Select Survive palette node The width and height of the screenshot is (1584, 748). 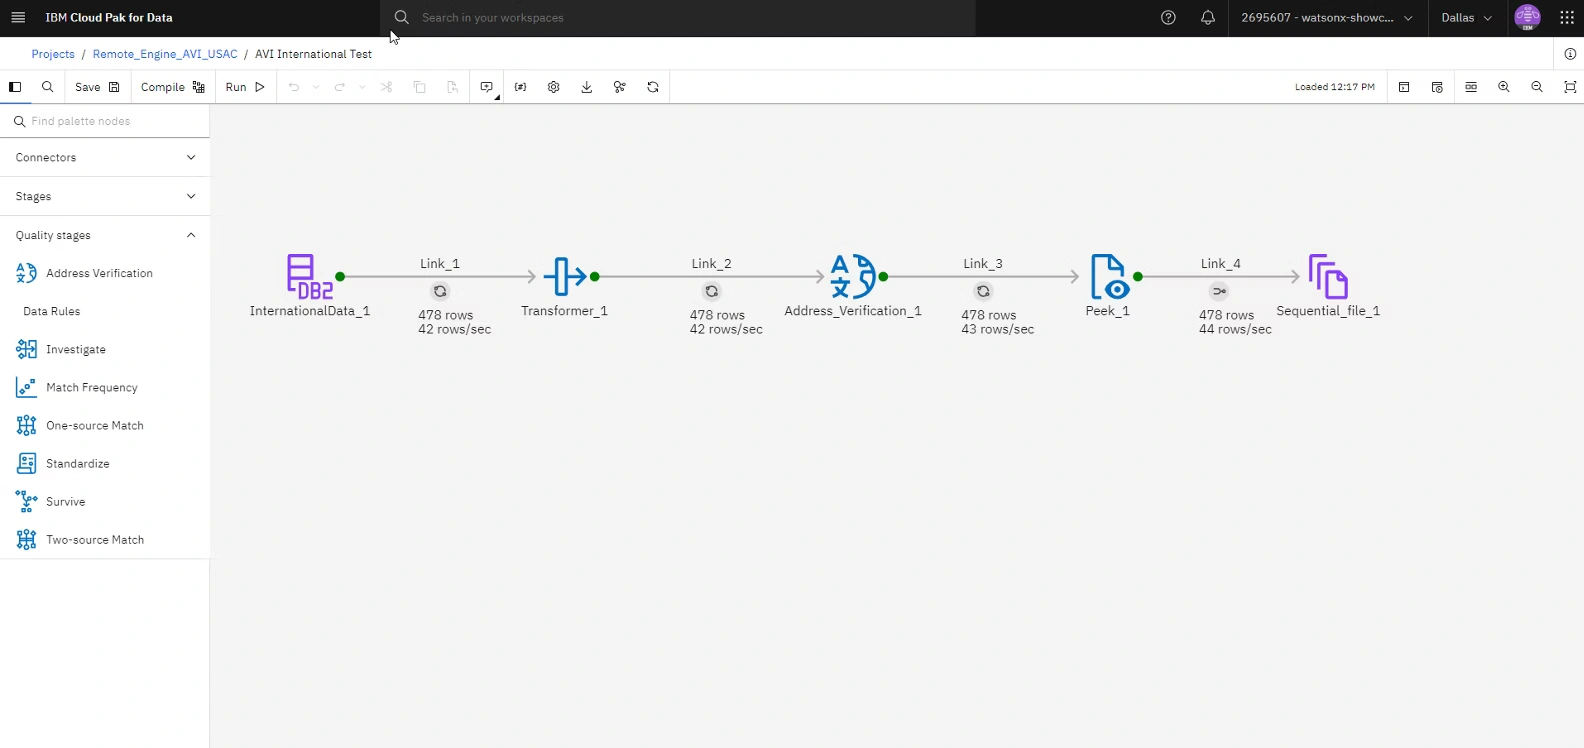[105, 501]
